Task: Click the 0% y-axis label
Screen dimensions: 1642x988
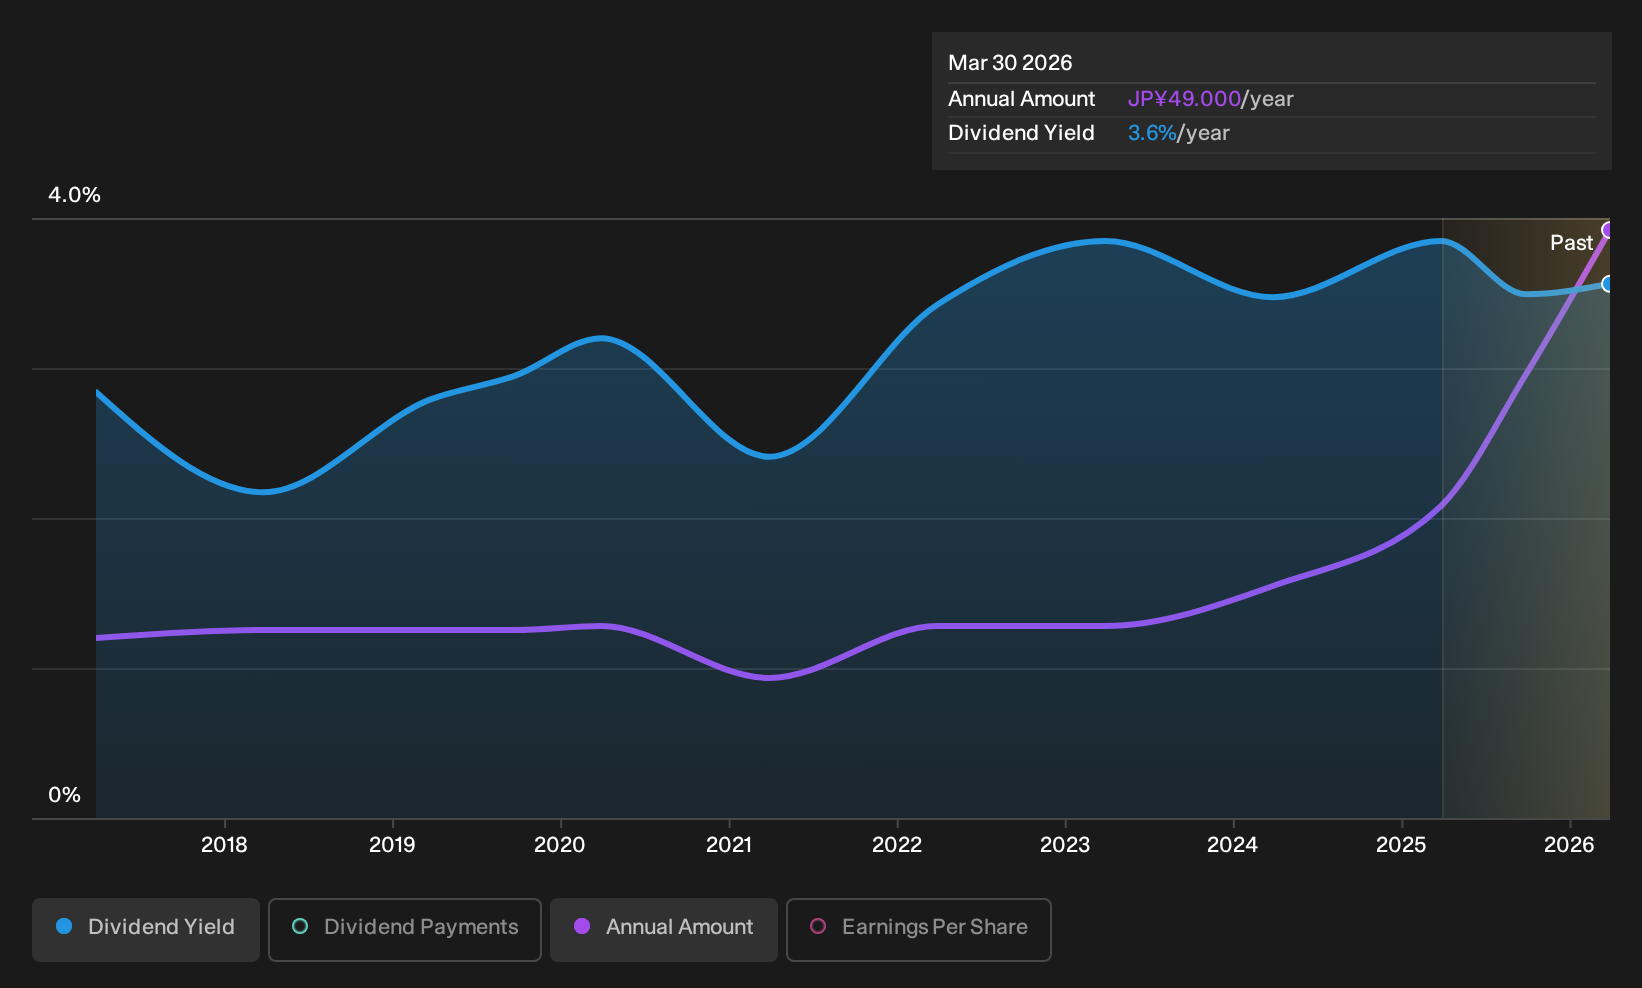Action: click(64, 795)
